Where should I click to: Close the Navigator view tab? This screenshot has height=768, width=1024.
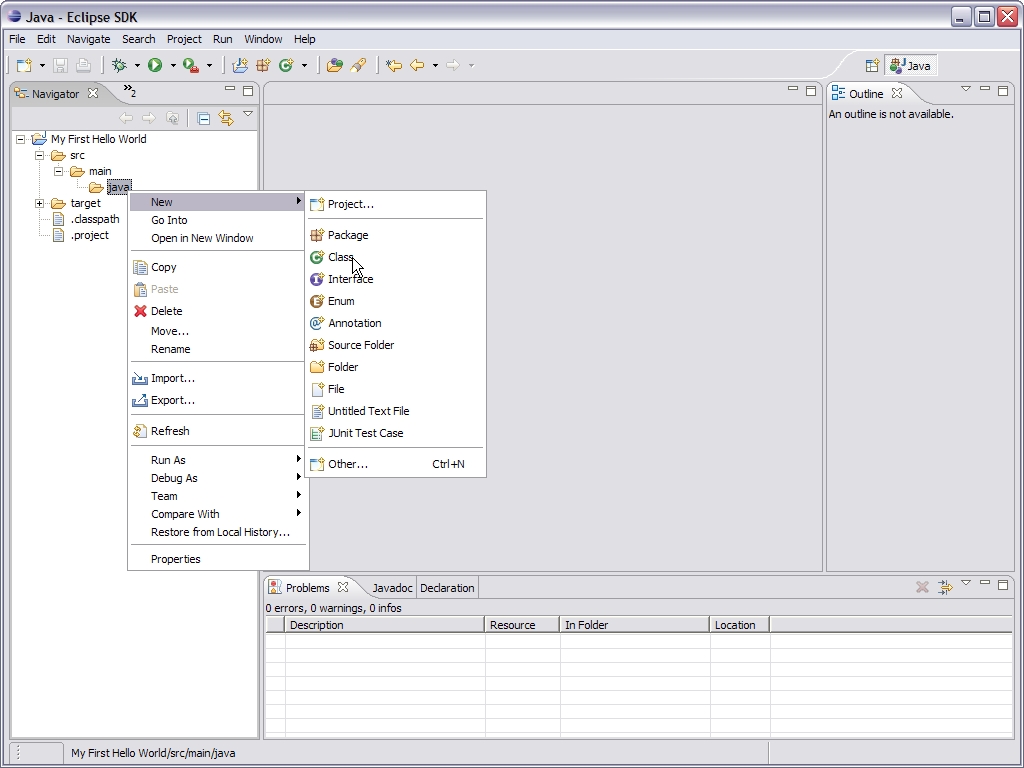click(x=93, y=93)
